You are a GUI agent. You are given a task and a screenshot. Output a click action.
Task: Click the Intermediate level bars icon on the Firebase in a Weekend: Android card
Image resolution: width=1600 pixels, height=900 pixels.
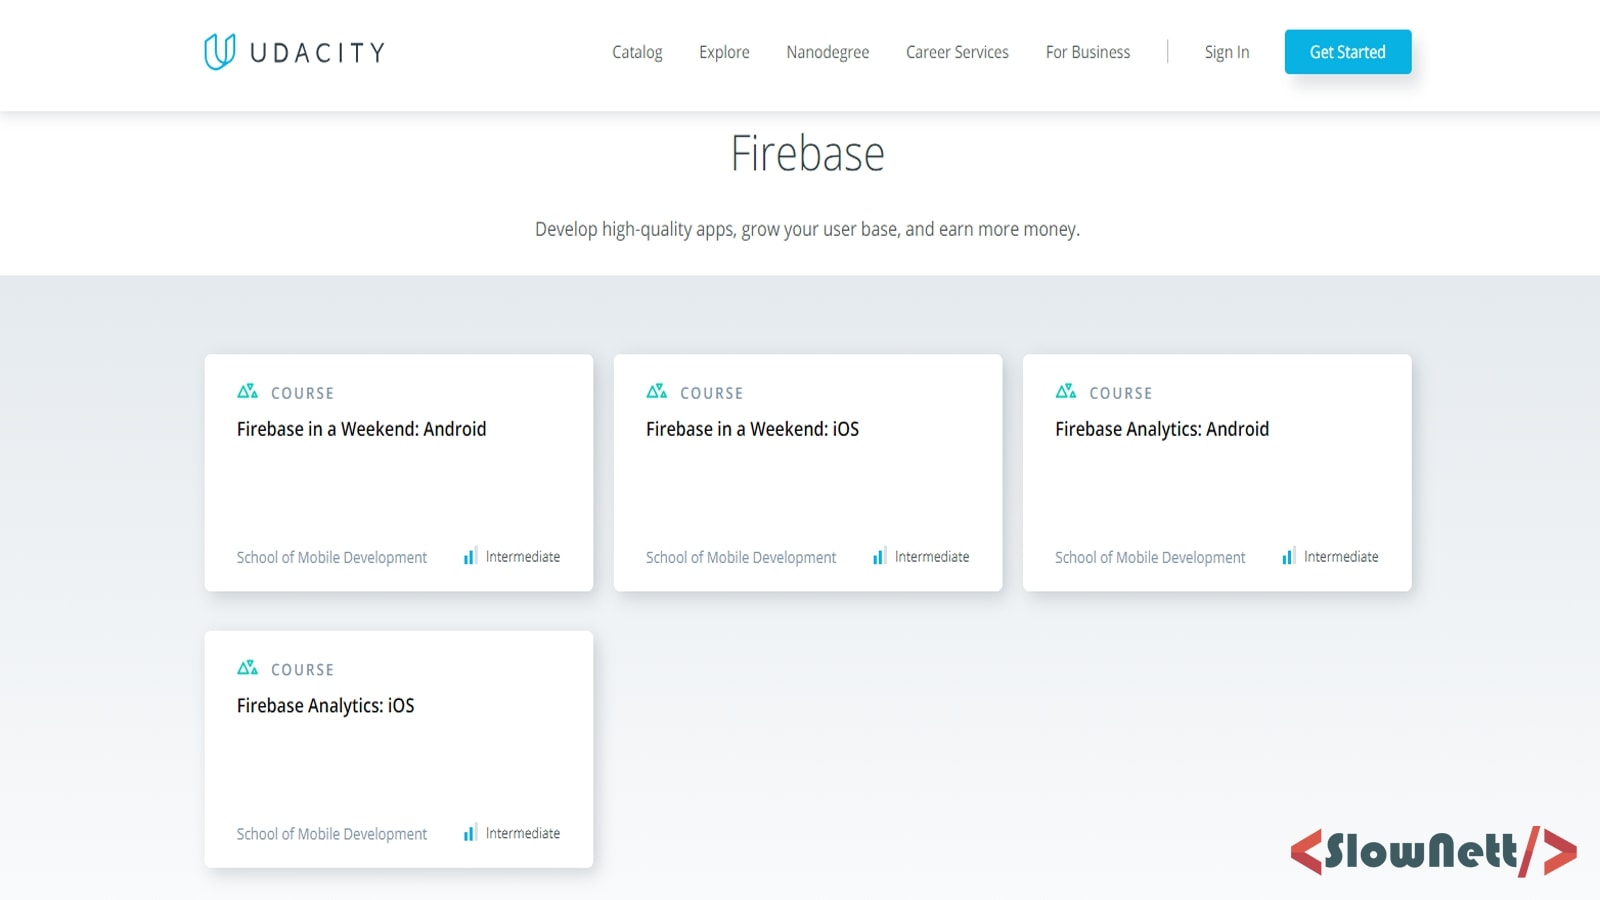click(469, 557)
